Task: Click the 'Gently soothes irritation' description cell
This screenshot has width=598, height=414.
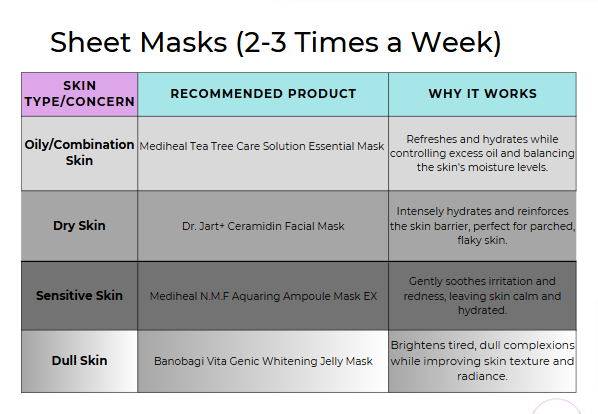Action: point(482,296)
